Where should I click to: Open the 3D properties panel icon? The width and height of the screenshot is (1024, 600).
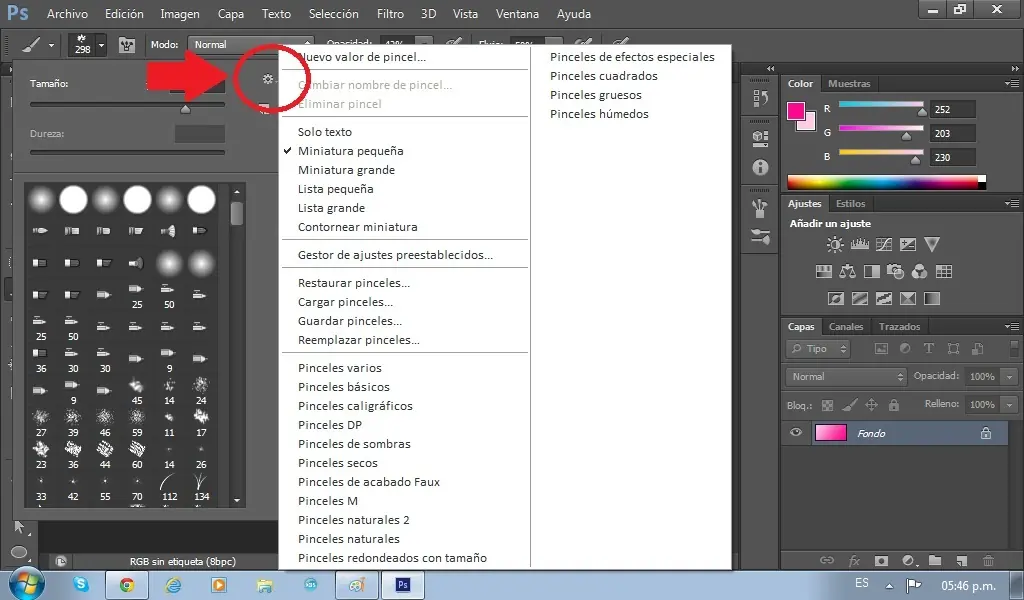pyautogui.click(x=760, y=137)
